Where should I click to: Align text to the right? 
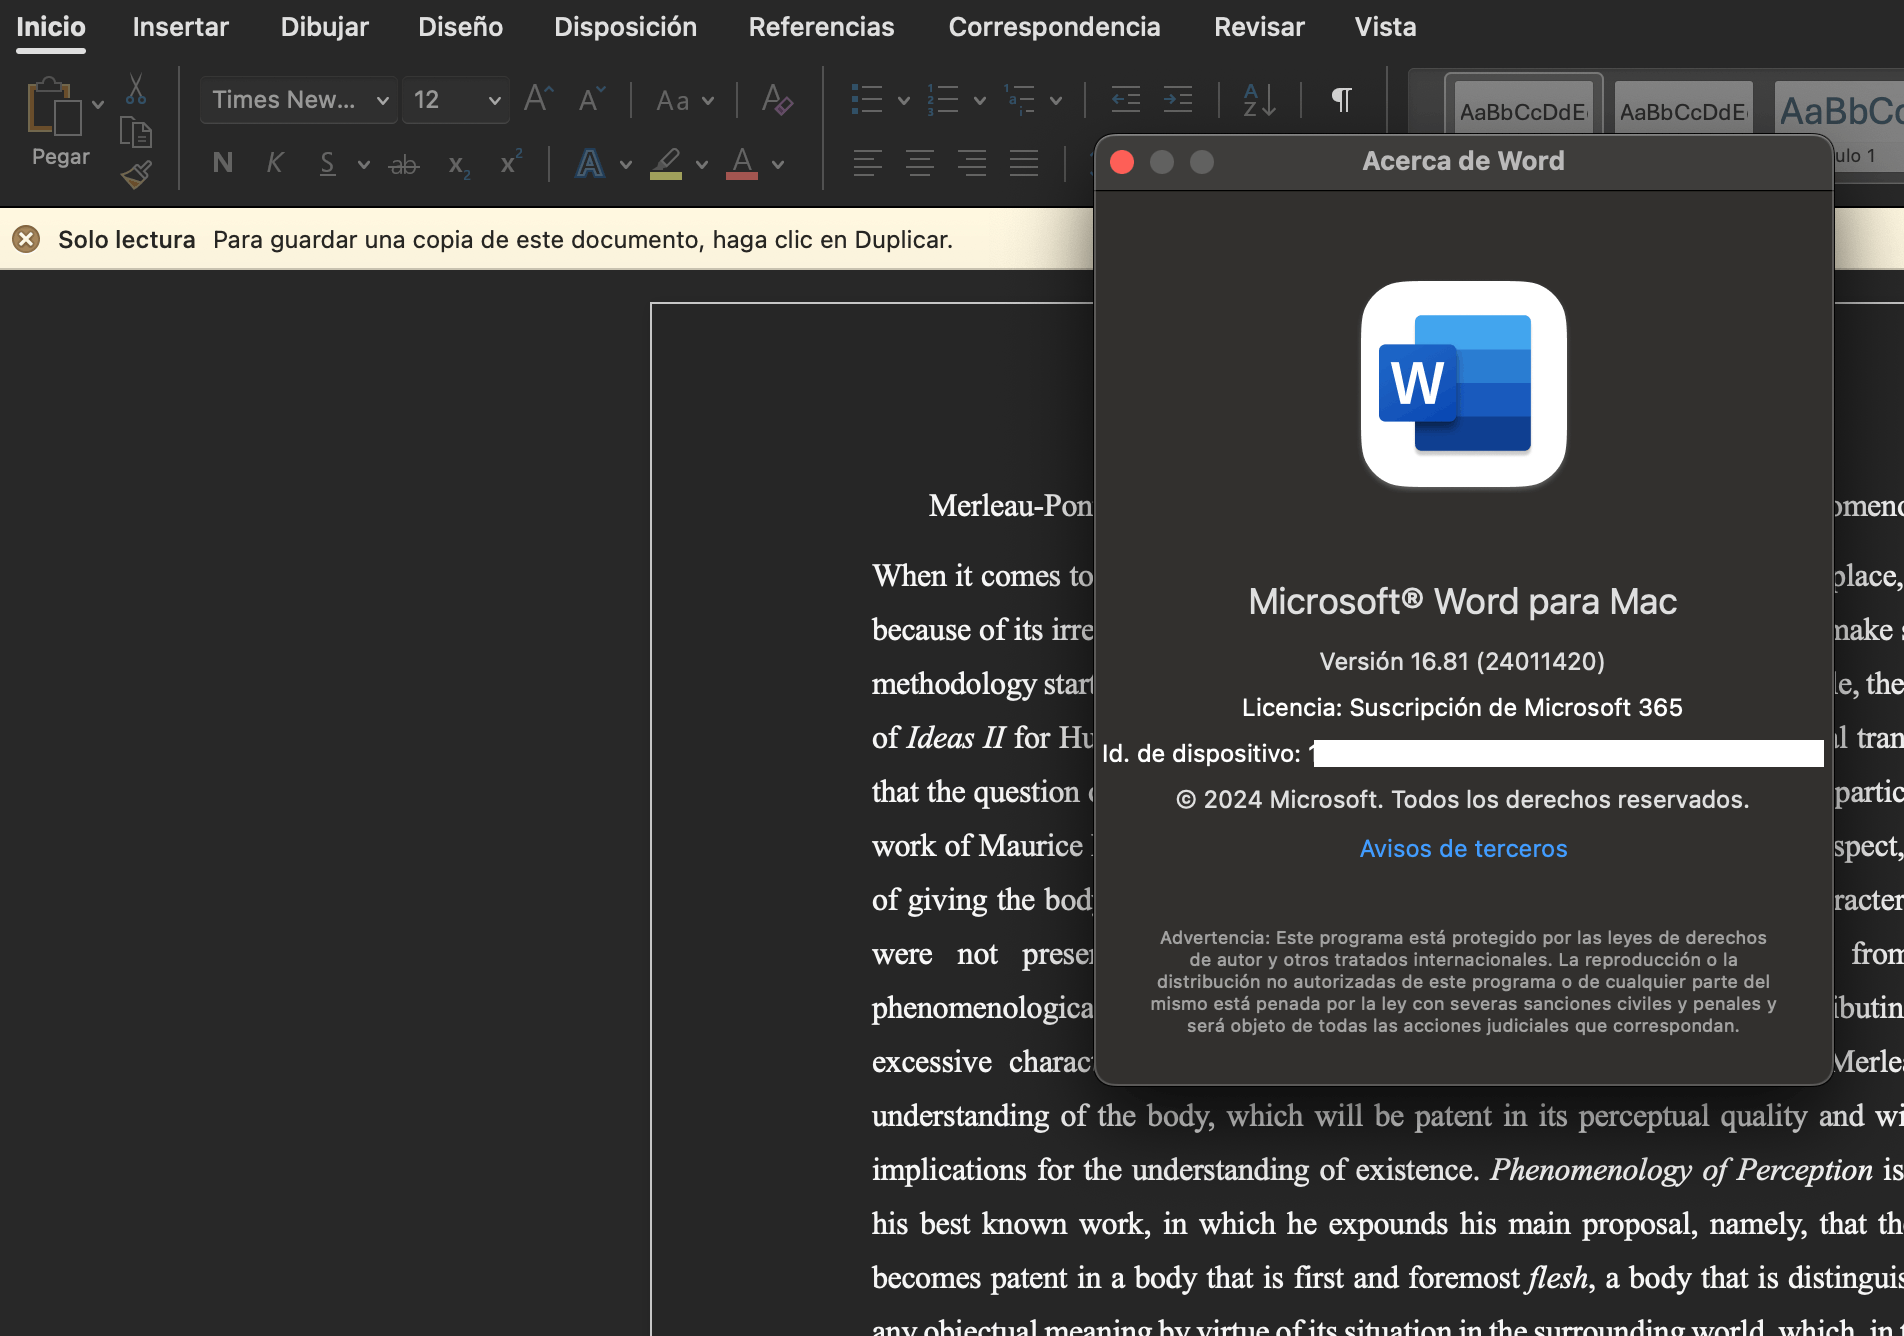coord(971,163)
